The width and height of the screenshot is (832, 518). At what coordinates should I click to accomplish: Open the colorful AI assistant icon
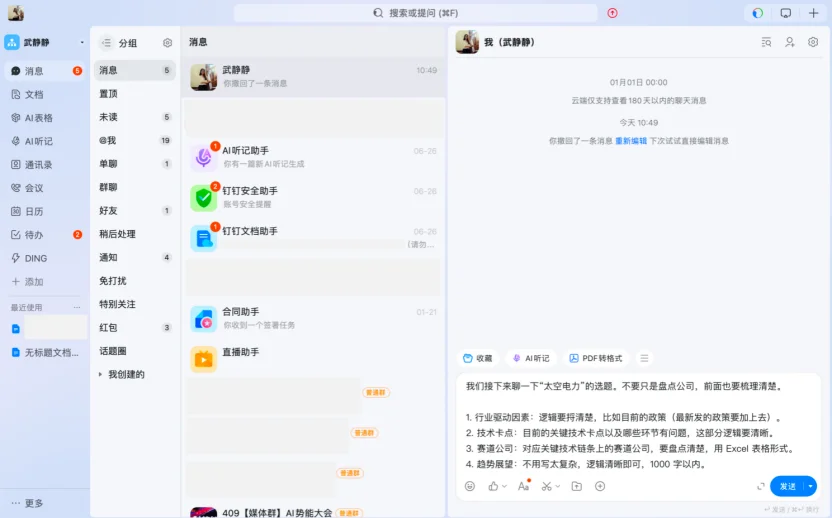758,13
